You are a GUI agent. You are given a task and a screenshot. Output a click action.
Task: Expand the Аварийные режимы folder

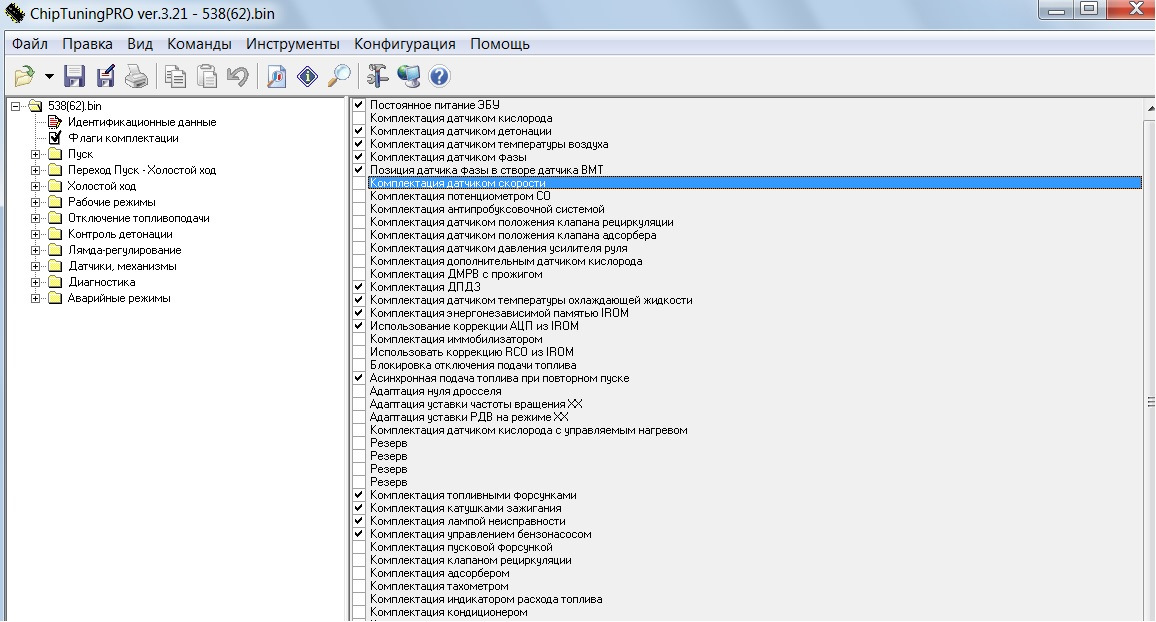[x=35, y=298]
